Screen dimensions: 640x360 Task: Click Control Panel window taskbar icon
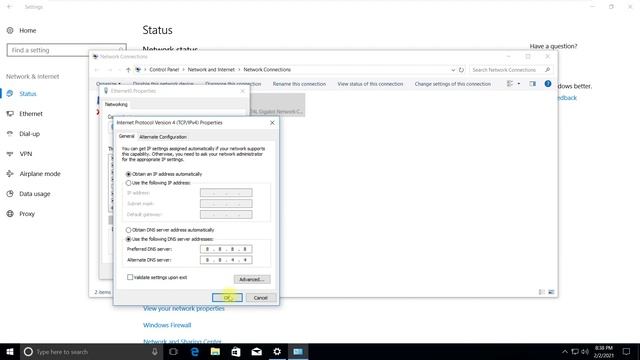point(298,352)
